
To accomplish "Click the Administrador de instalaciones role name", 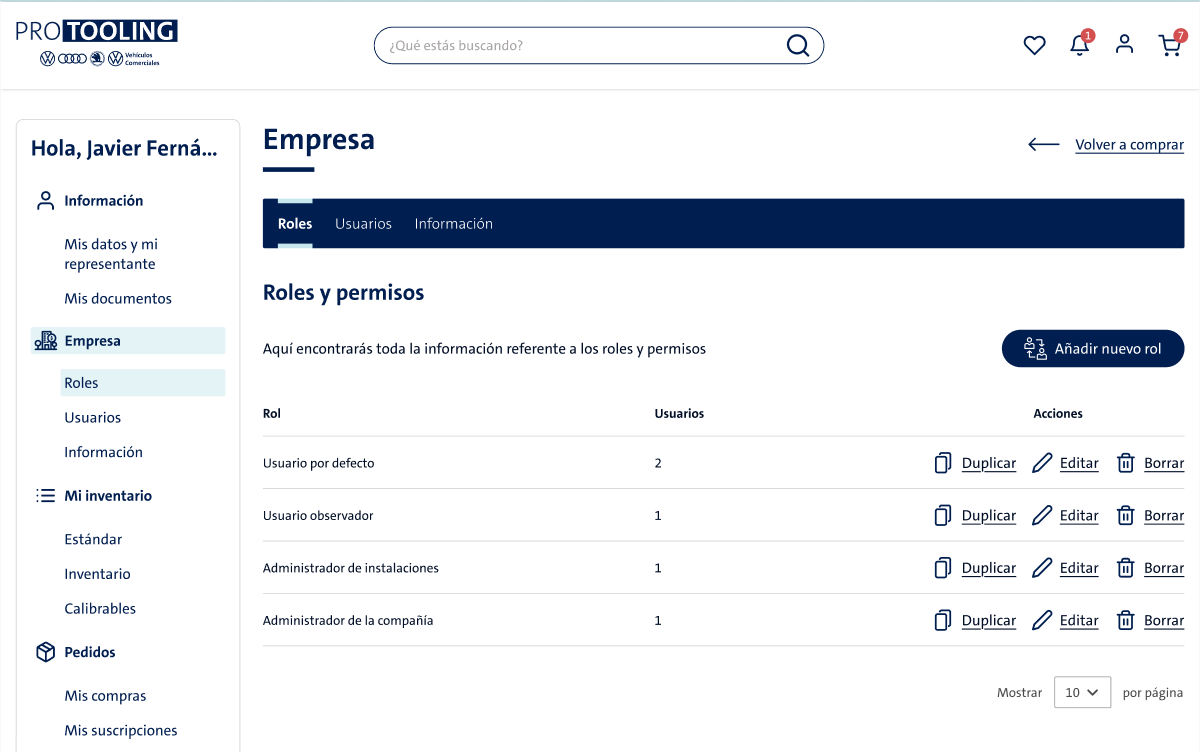I will pos(351,568).
